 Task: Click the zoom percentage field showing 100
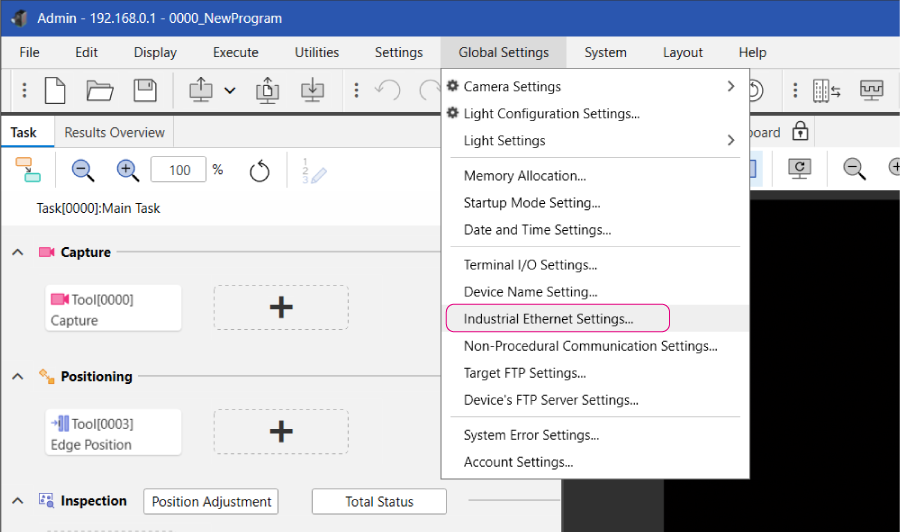coord(179,170)
